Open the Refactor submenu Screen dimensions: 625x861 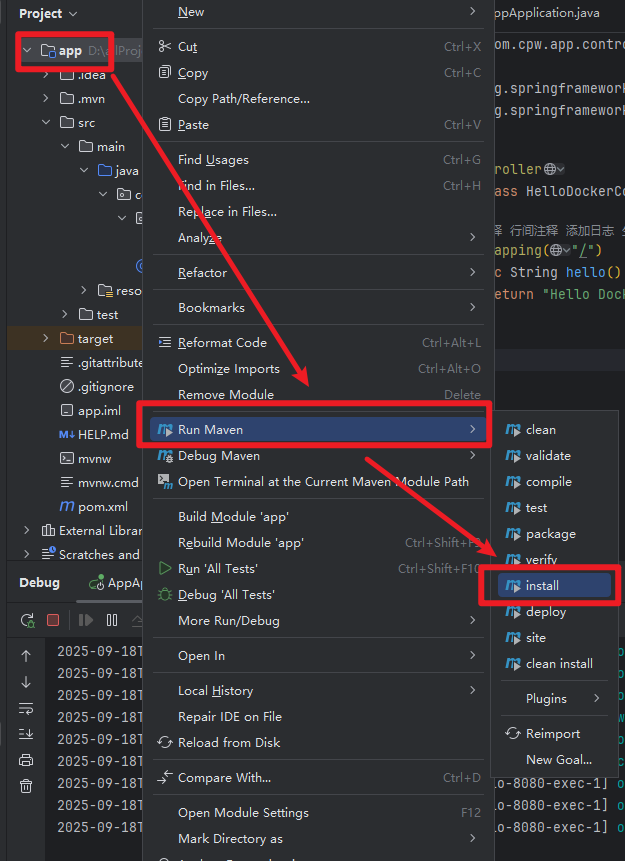pyautogui.click(x=319, y=272)
